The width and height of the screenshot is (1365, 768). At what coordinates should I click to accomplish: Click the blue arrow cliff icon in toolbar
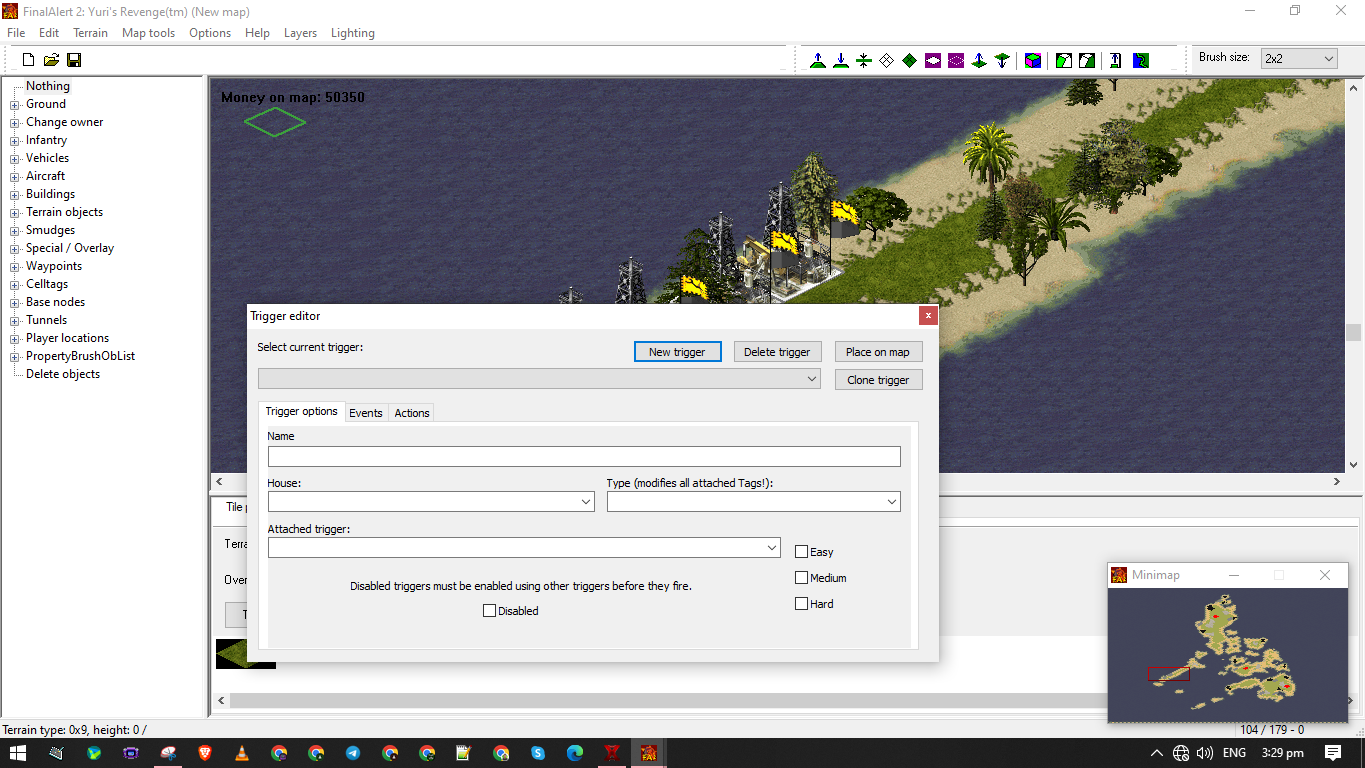click(1116, 60)
